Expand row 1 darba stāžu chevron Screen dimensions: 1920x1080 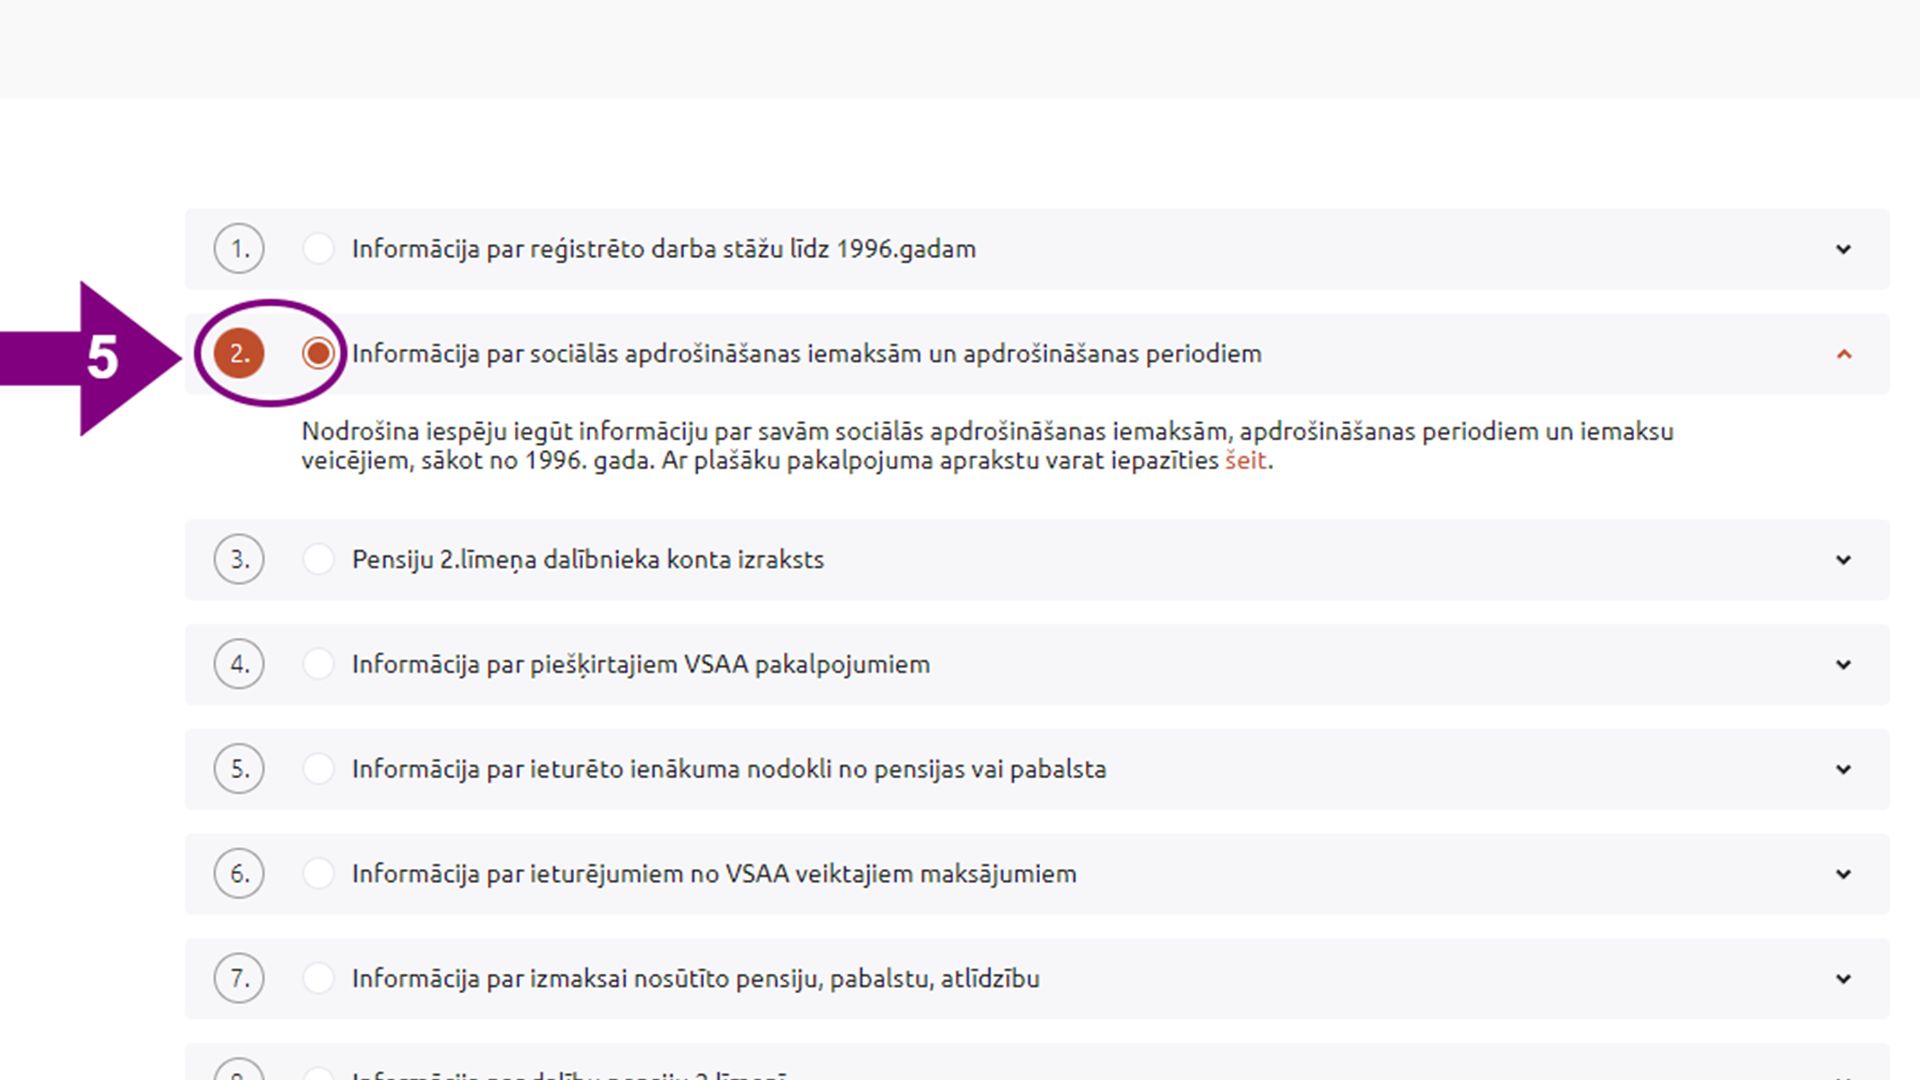tap(1843, 249)
